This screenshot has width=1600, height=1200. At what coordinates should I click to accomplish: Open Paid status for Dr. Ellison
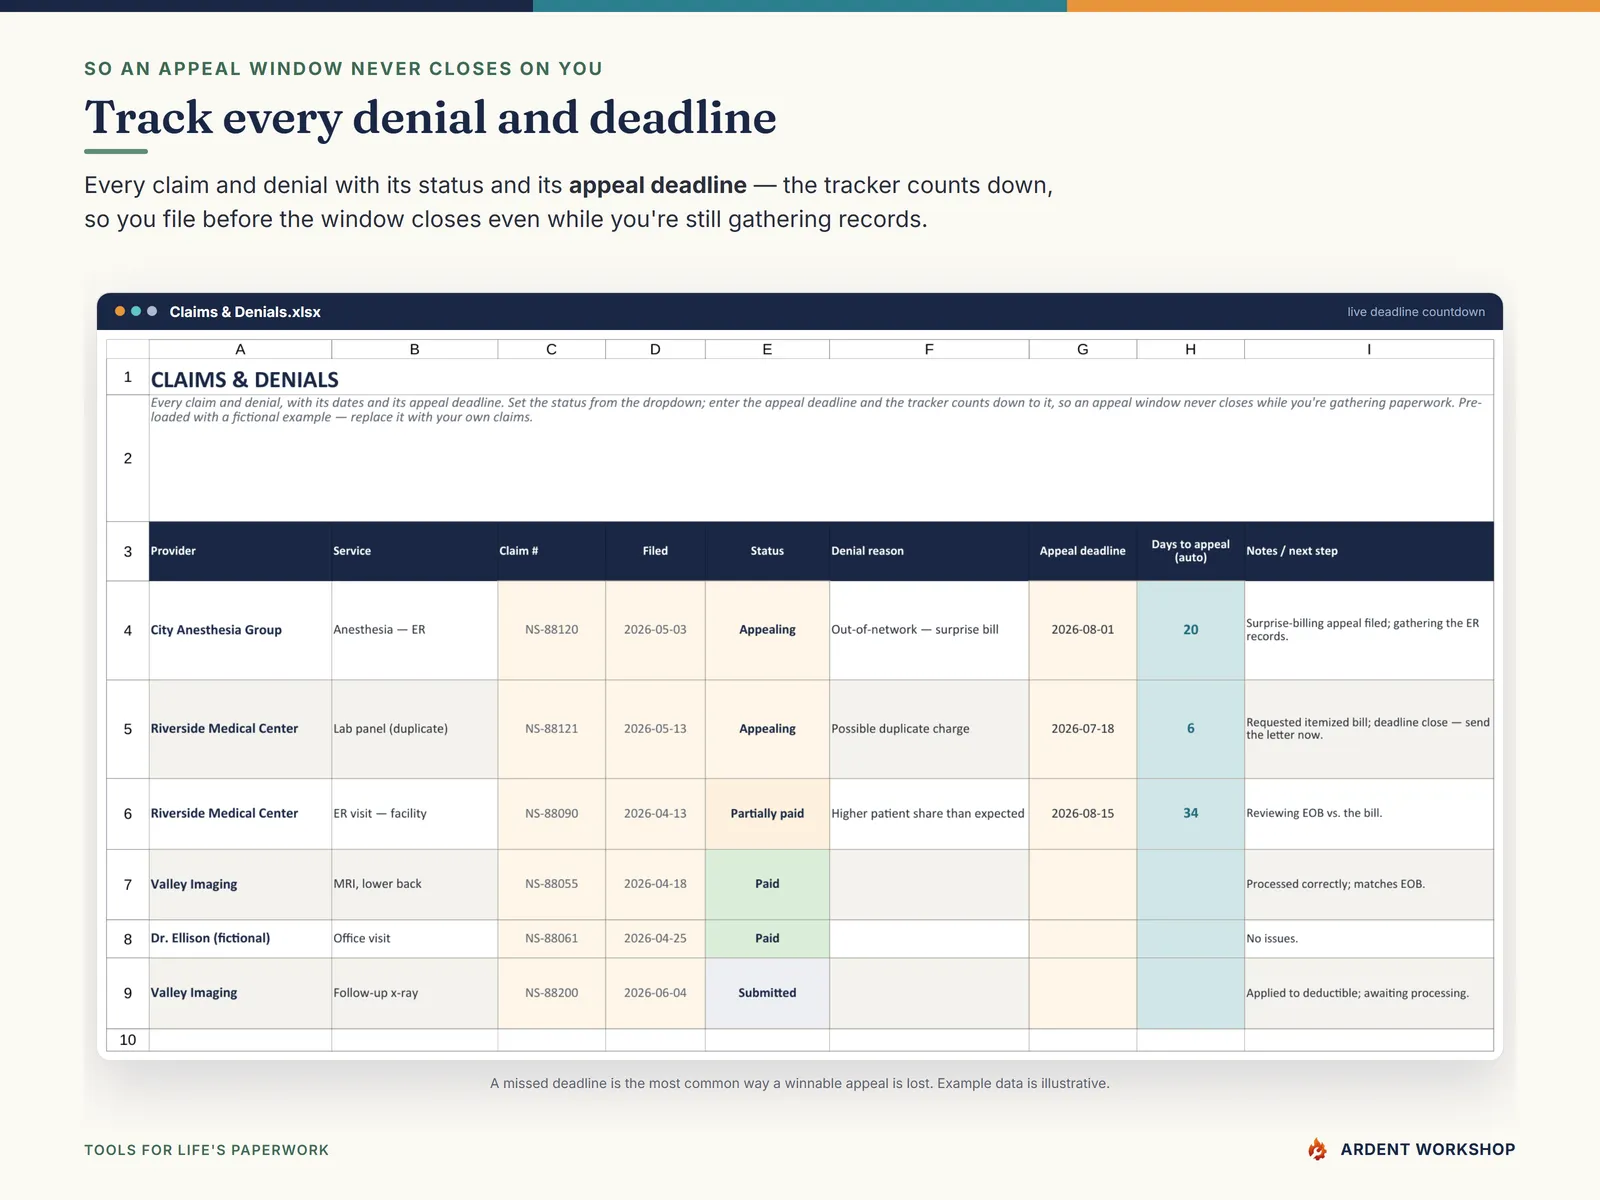pos(768,939)
